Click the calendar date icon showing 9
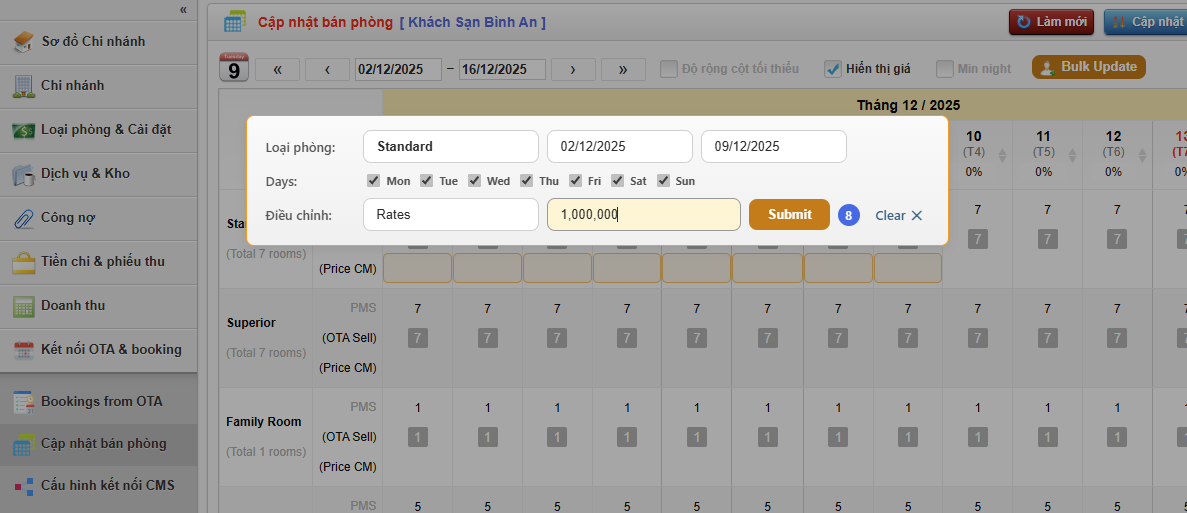1187x513 pixels. tap(233, 68)
